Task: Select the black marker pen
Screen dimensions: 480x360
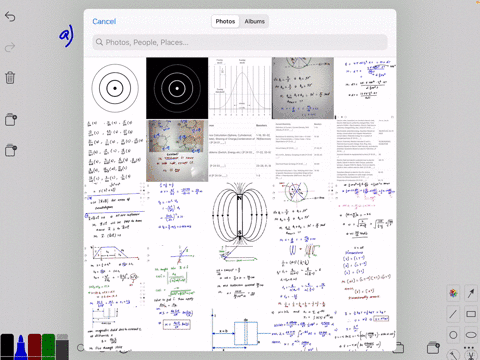Action: coord(7,346)
